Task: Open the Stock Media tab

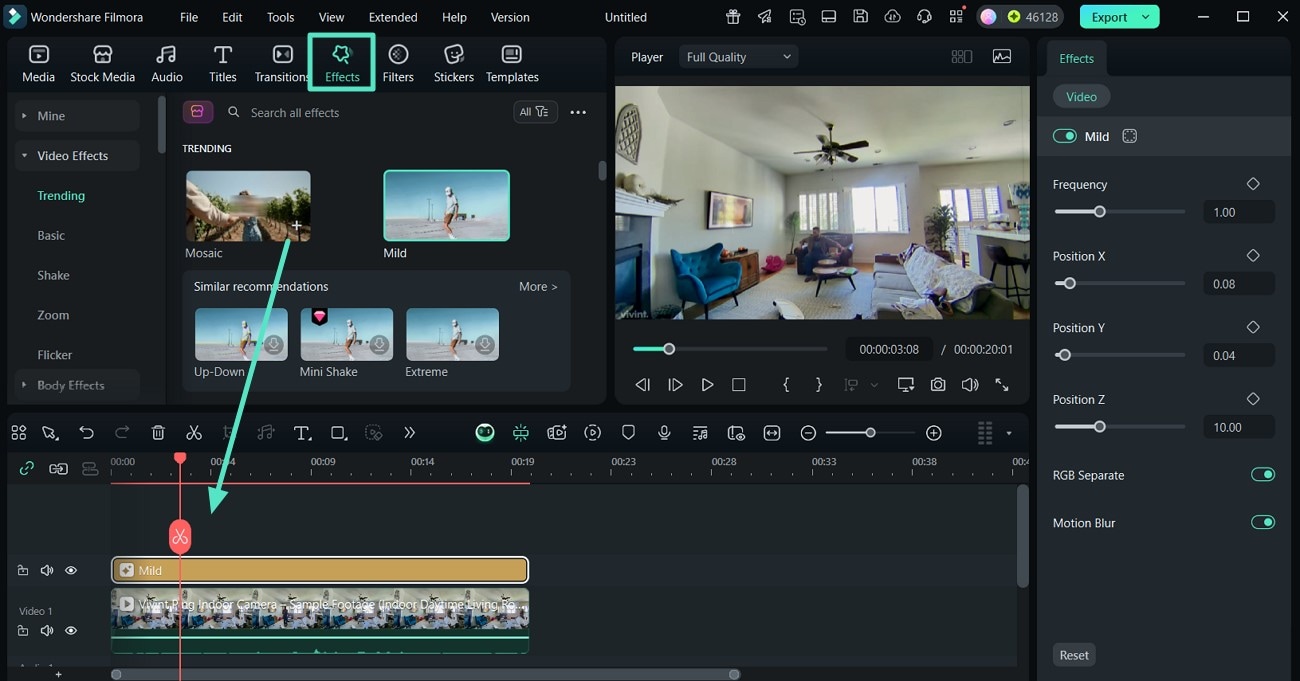Action: (x=102, y=63)
